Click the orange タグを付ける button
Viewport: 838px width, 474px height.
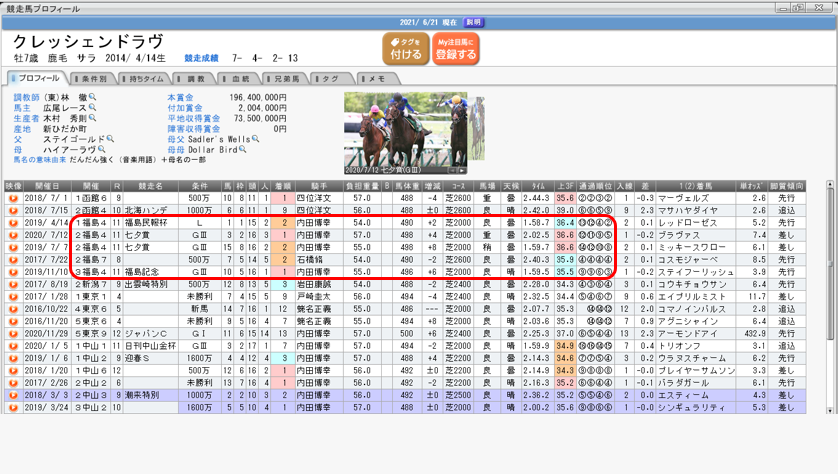[x=406, y=49]
